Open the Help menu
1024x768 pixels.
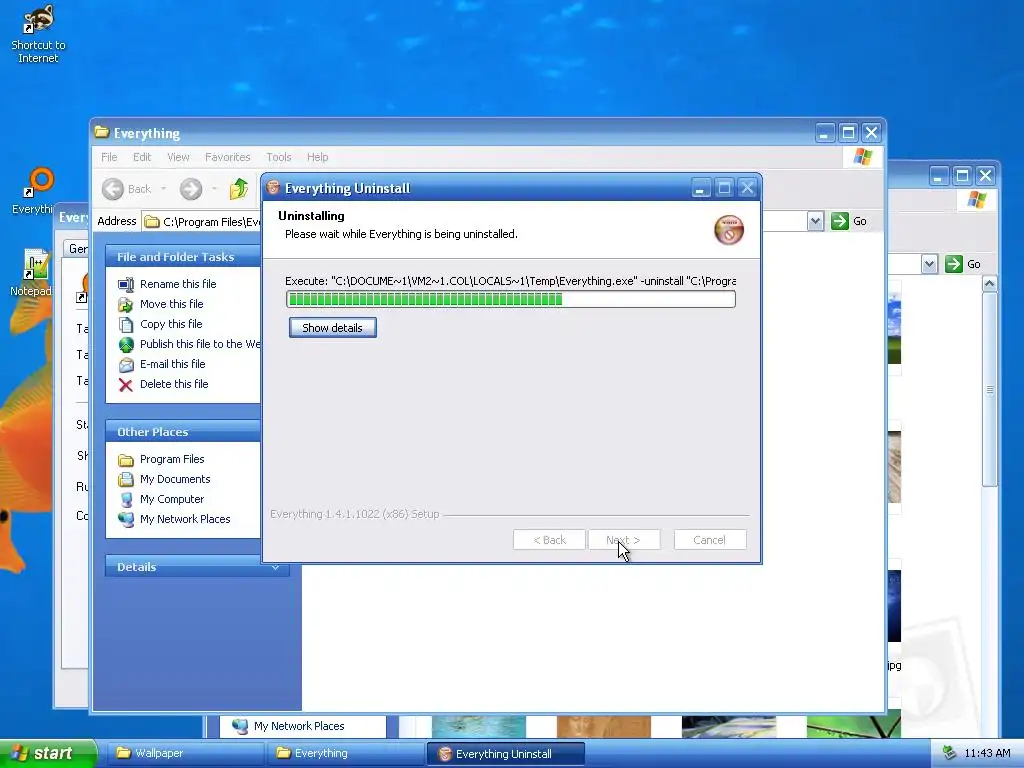click(317, 157)
